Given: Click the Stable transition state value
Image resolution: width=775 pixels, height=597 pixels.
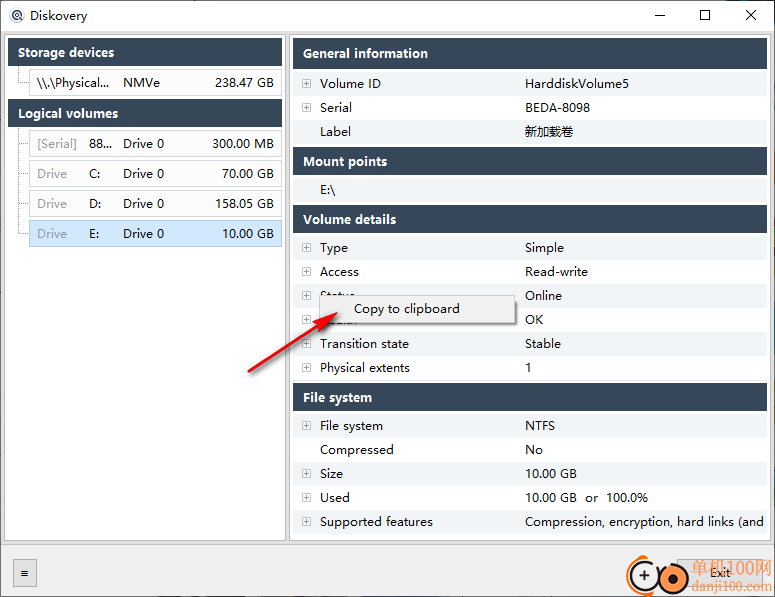Looking at the screenshot, I should coord(543,343).
